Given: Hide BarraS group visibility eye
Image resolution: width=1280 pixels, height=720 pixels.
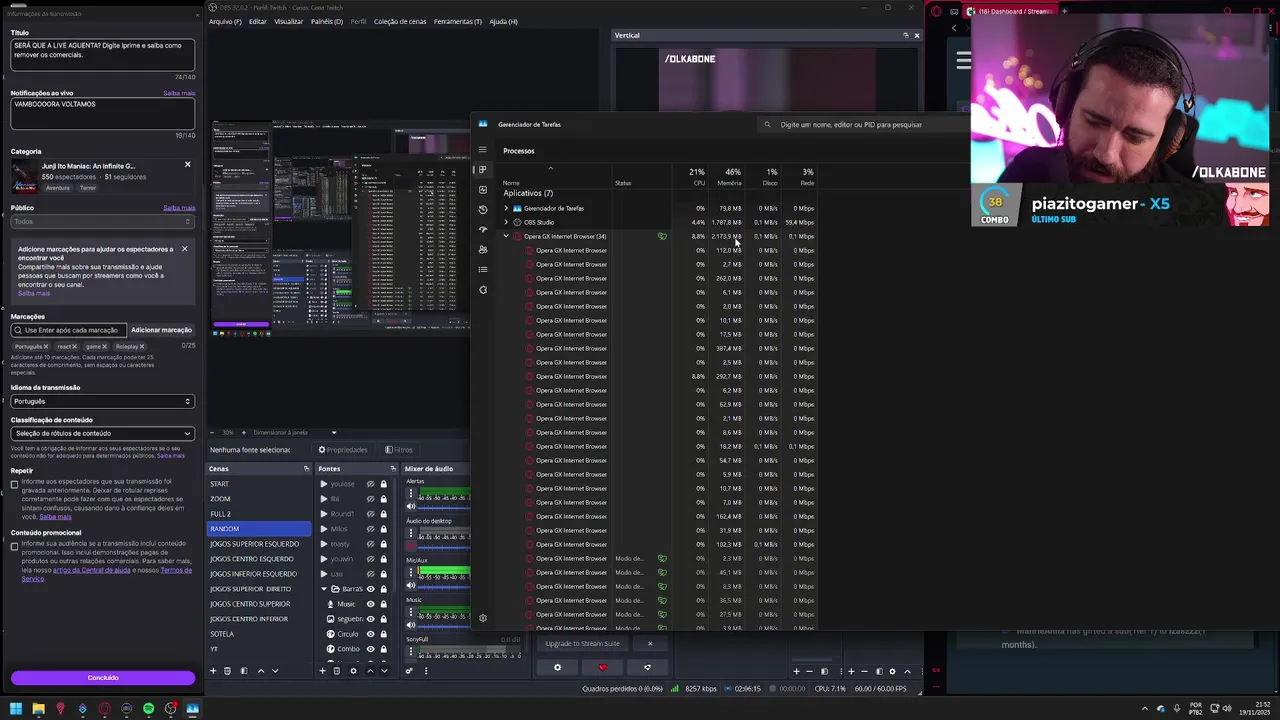Looking at the screenshot, I should tap(370, 589).
